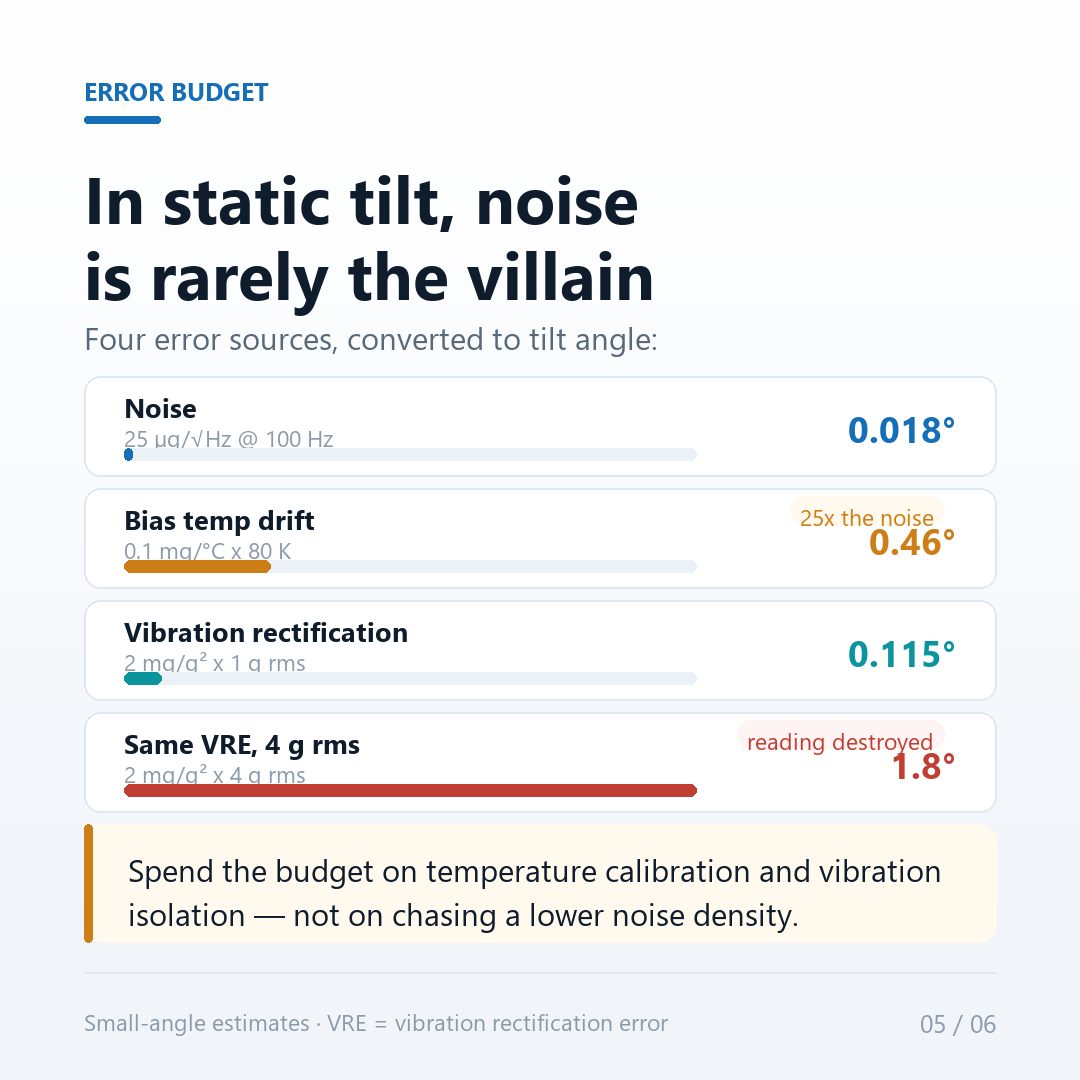Click the main headline about static tilt
Viewport: 1080px width, 1080px height.
(369, 240)
